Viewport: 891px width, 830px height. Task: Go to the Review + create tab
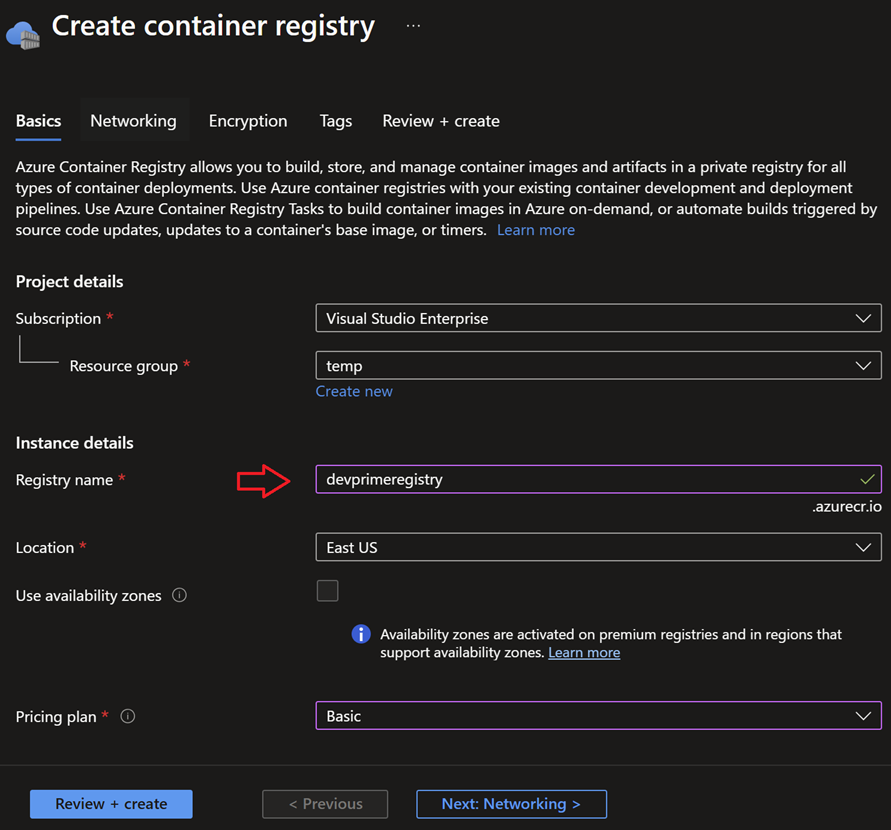click(440, 120)
